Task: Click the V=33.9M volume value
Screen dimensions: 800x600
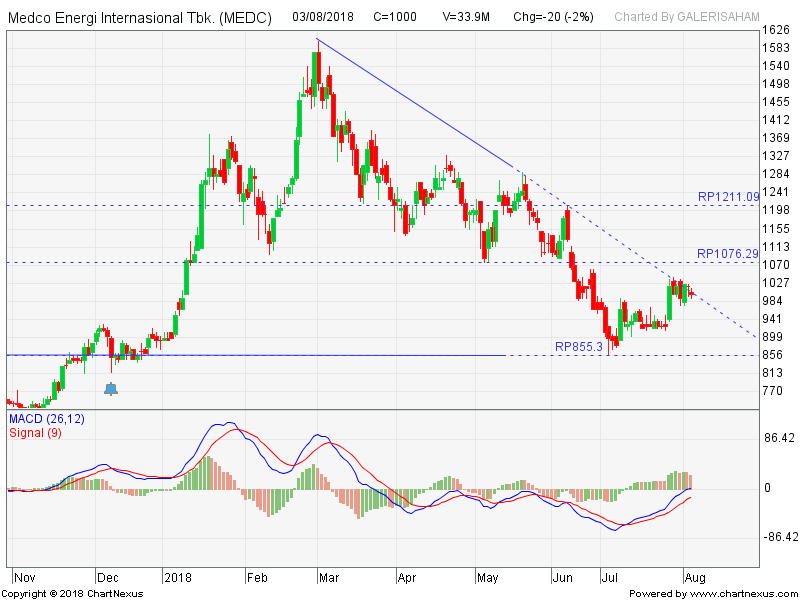Action: (x=468, y=17)
